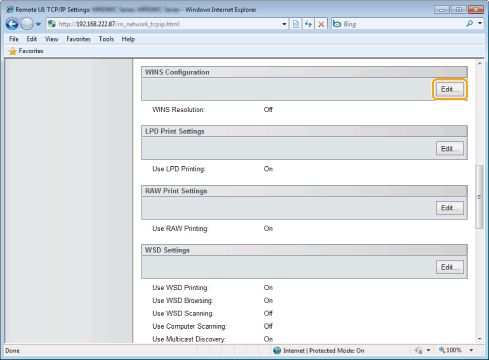Click the browser Forward arrow button
Screen dimensions: 489x360
coord(27,24)
